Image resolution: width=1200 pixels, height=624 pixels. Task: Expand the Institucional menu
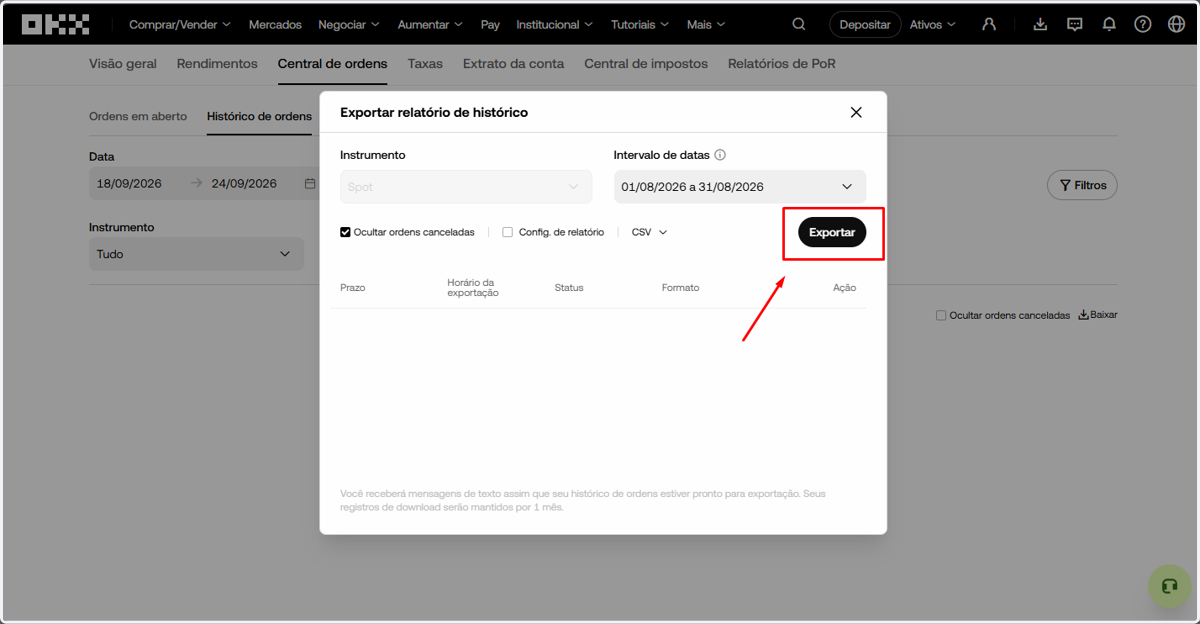tap(554, 24)
